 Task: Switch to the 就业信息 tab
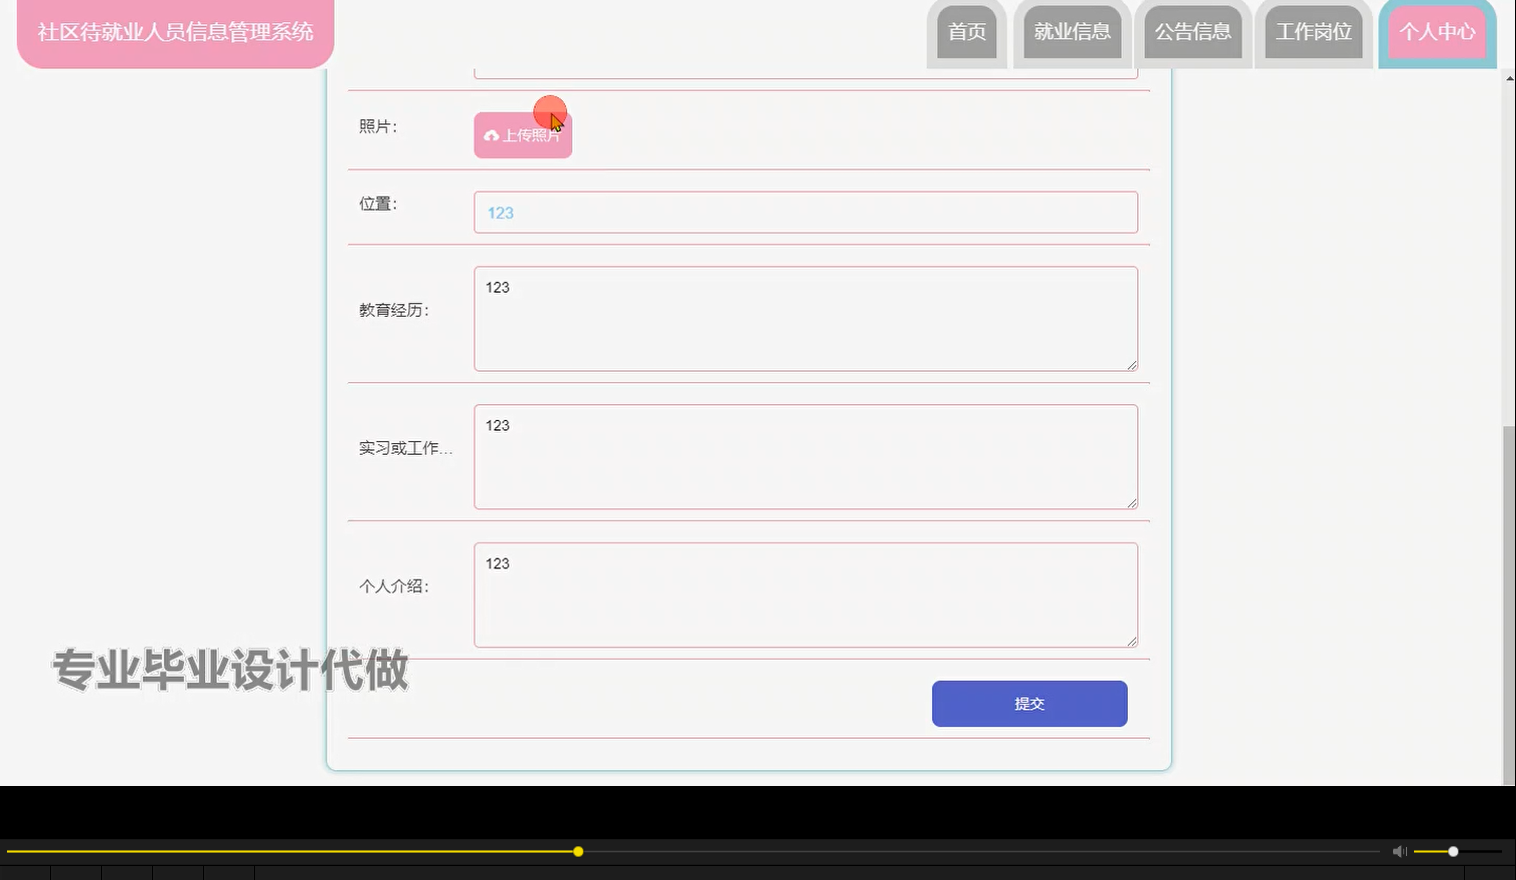pos(1071,31)
